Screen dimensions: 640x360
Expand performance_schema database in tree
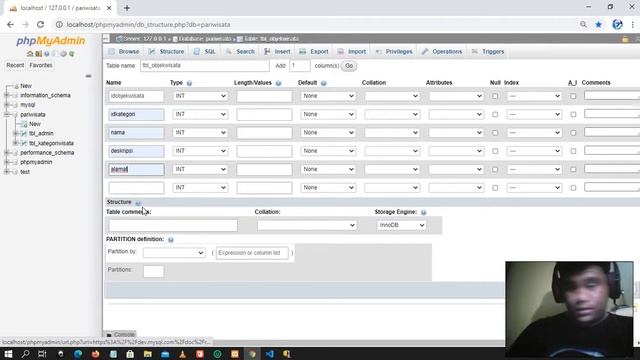click(x=6, y=153)
